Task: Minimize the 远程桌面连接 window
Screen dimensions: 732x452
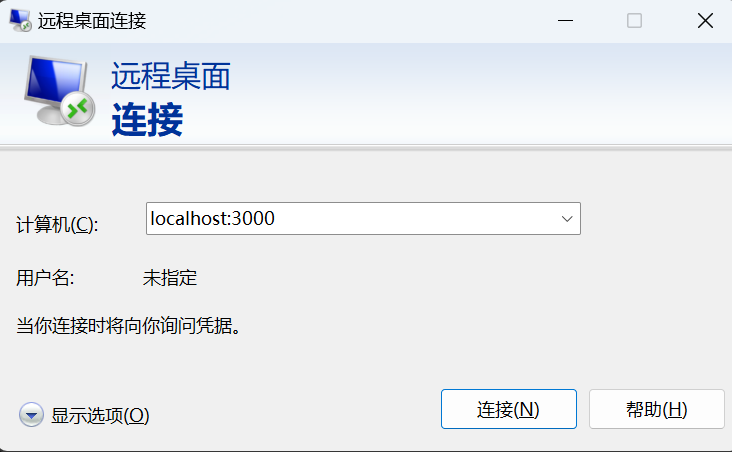Action: click(x=565, y=21)
